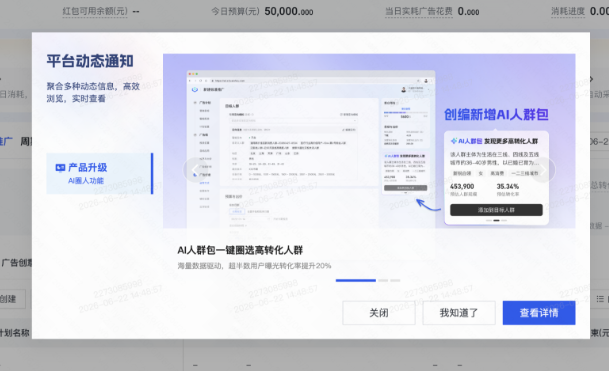Click 当日实耗广告花费 label in background page
This screenshot has width=609, height=371.
419,11
